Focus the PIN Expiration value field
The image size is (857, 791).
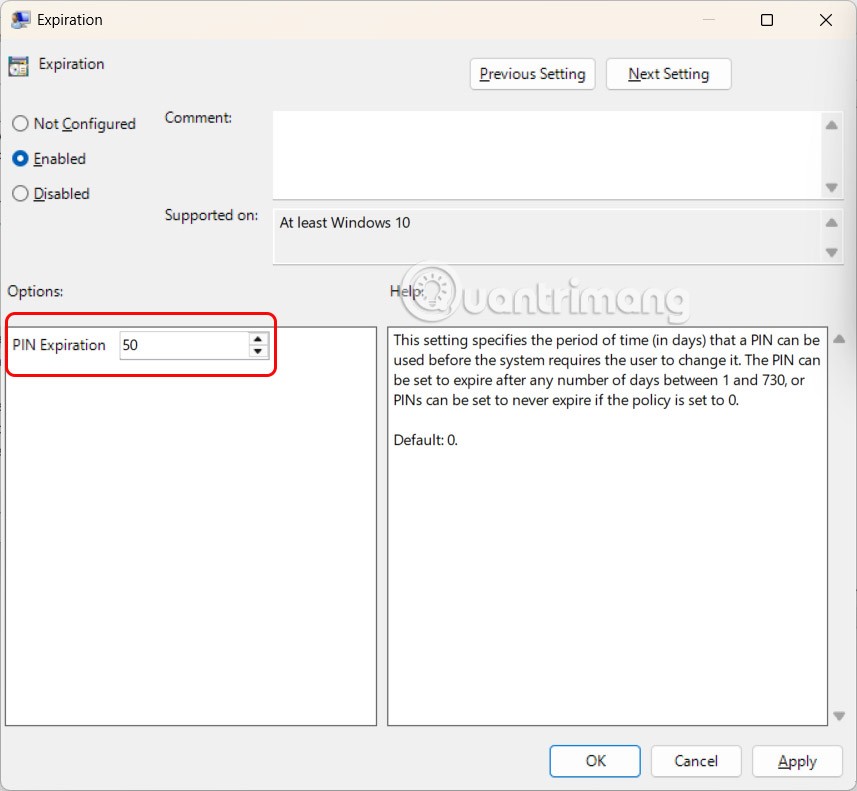183,345
